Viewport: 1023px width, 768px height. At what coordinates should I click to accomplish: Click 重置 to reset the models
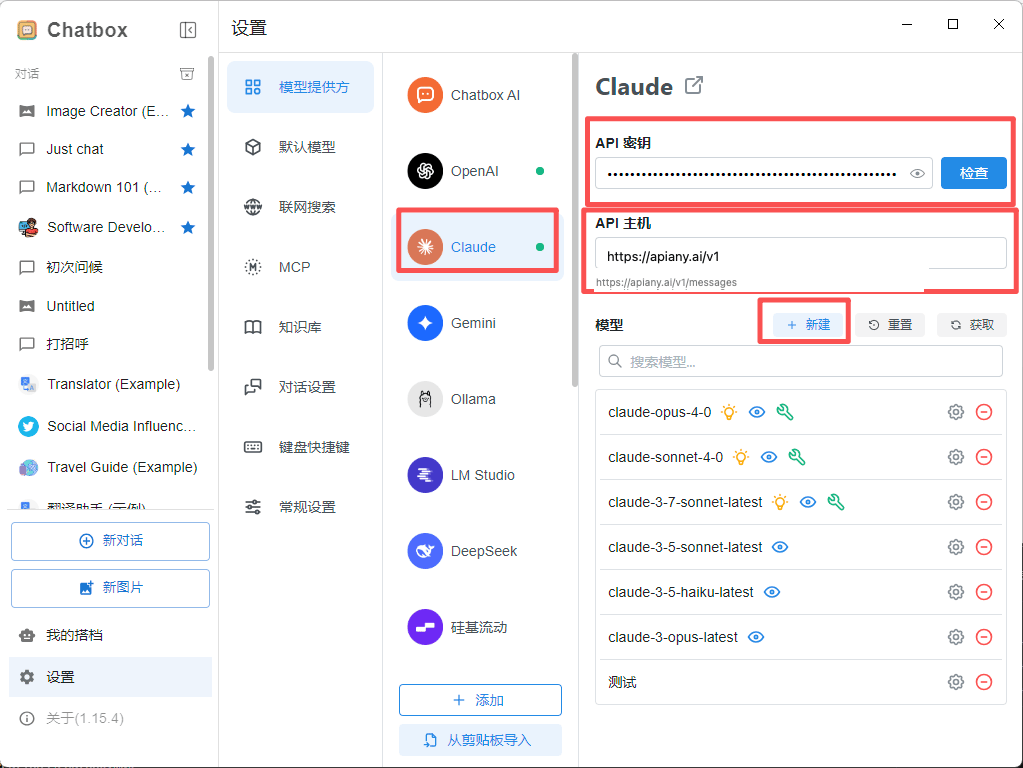(890, 325)
